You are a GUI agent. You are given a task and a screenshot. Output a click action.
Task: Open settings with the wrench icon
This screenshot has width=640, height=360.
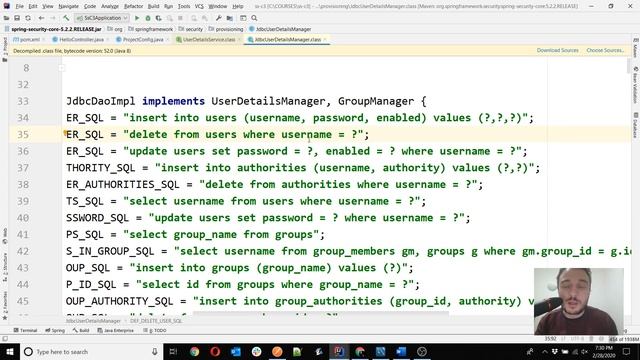[x=219, y=18]
